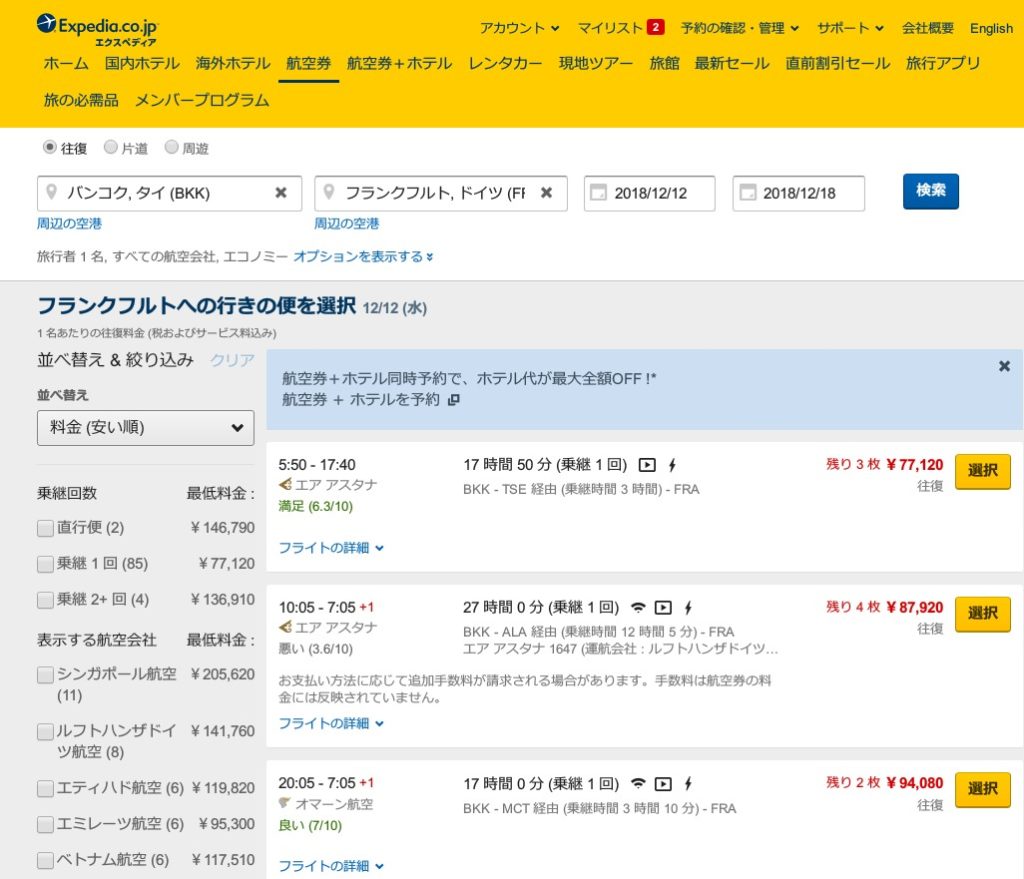Check the エティハド航空 (6) filter
Viewport: 1024px width, 879px height.
45,789
